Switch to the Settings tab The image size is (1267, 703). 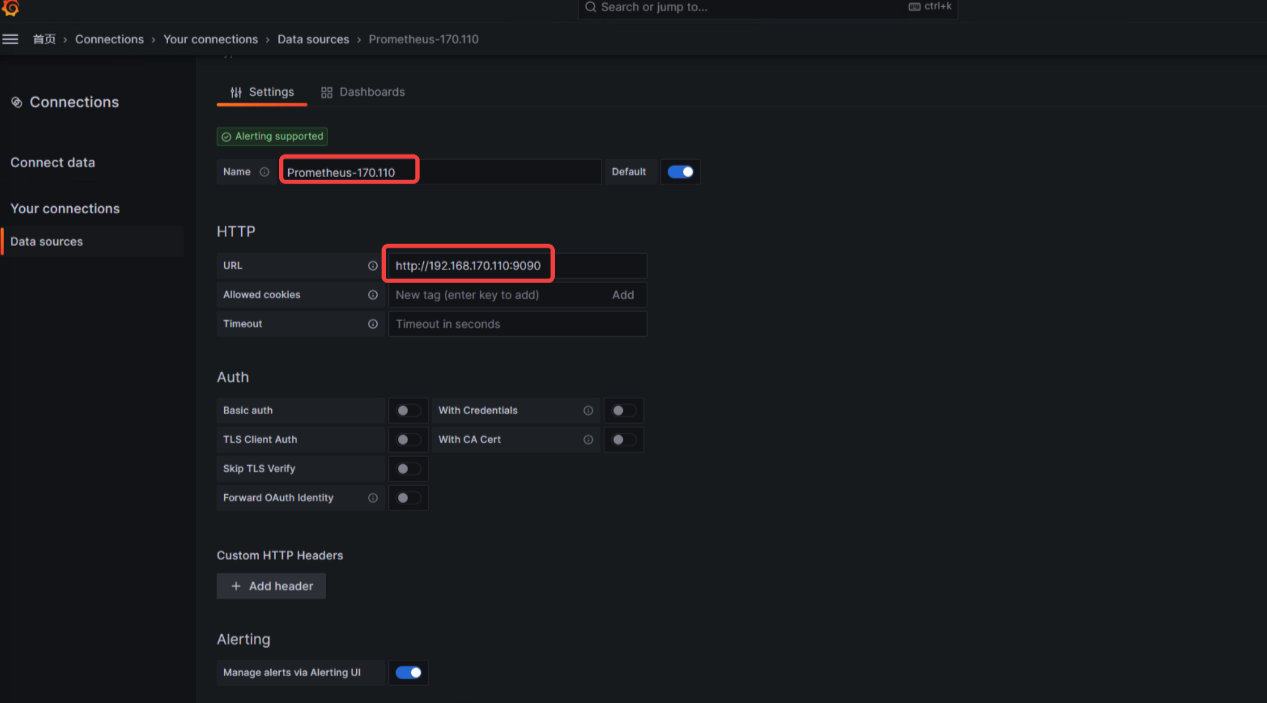[x=262, y=92]
